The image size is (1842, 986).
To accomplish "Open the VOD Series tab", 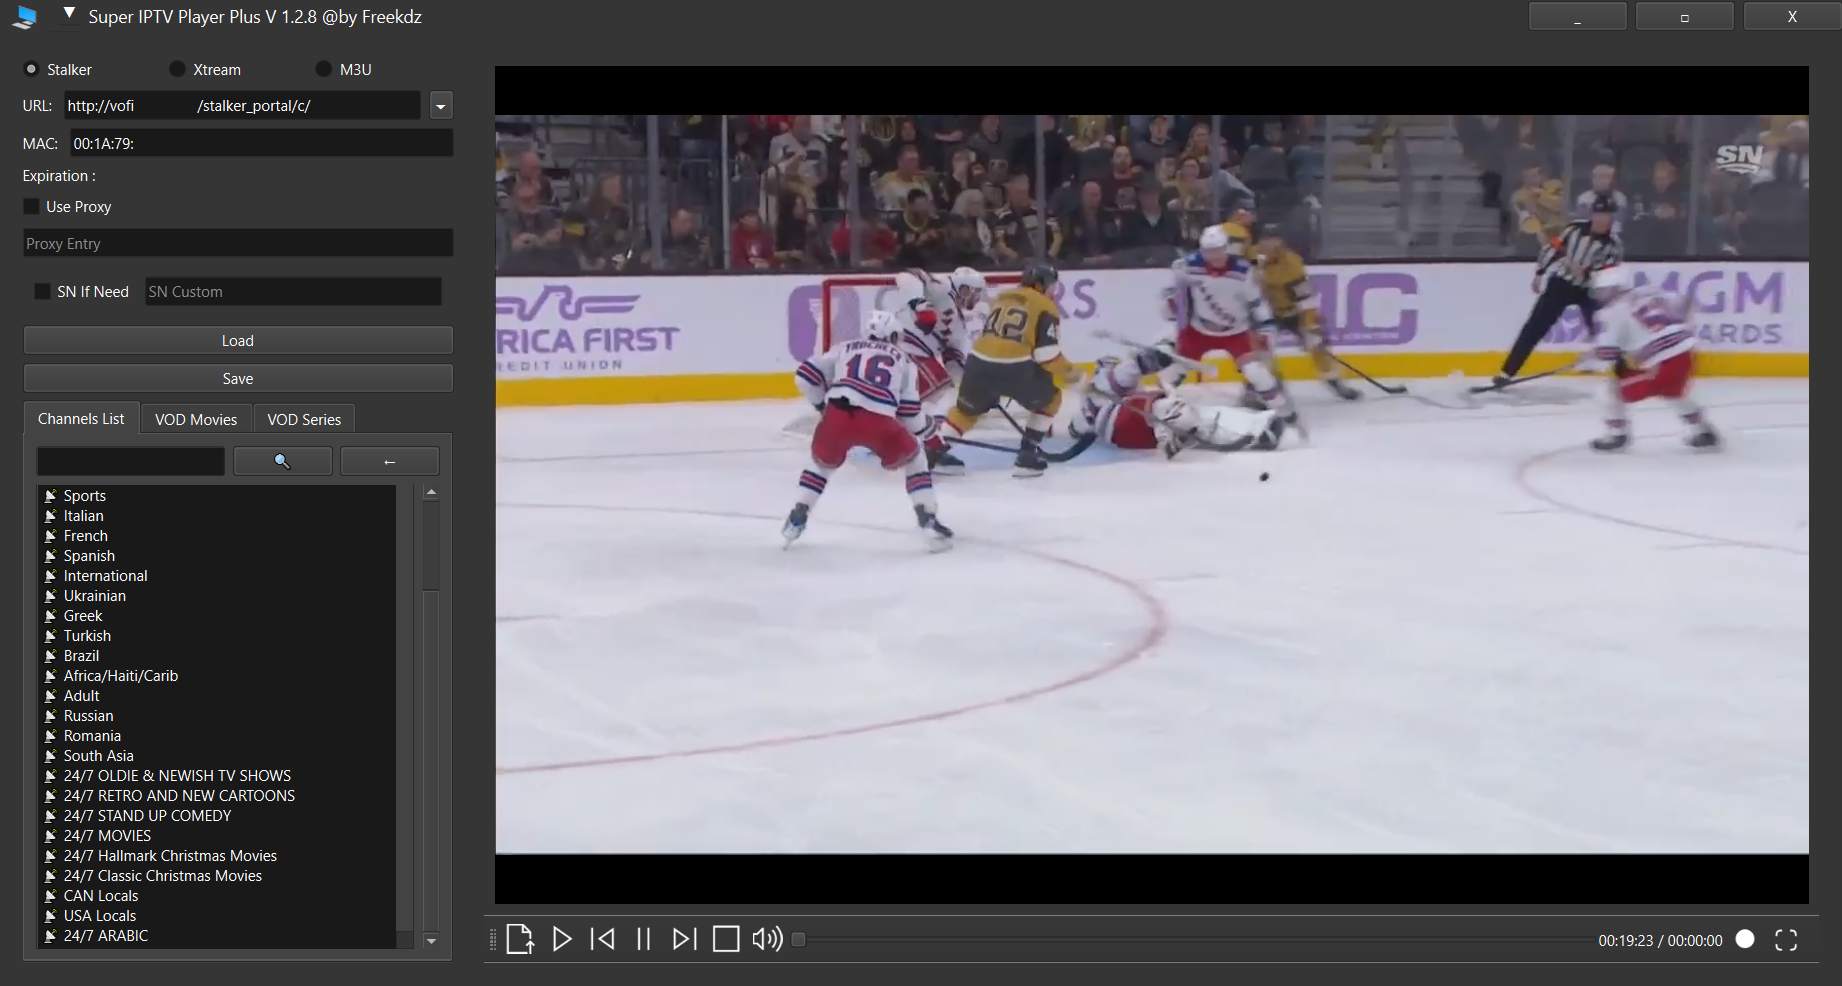I will coord(304,419).
